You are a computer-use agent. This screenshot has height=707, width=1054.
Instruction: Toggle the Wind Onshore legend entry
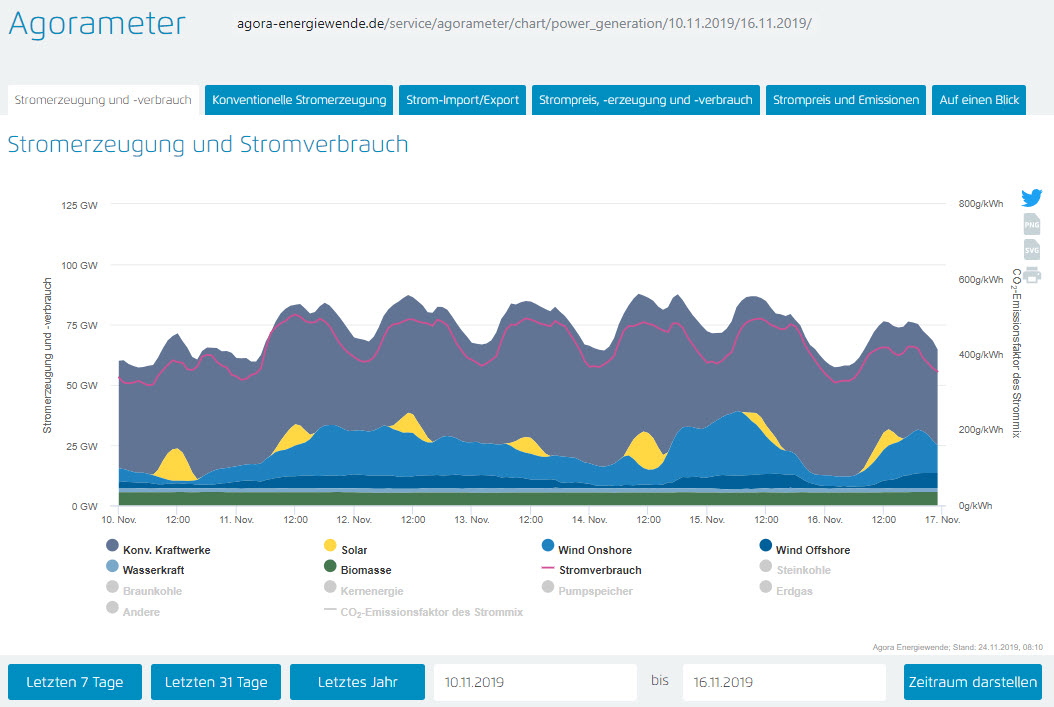tap(593, 550)
